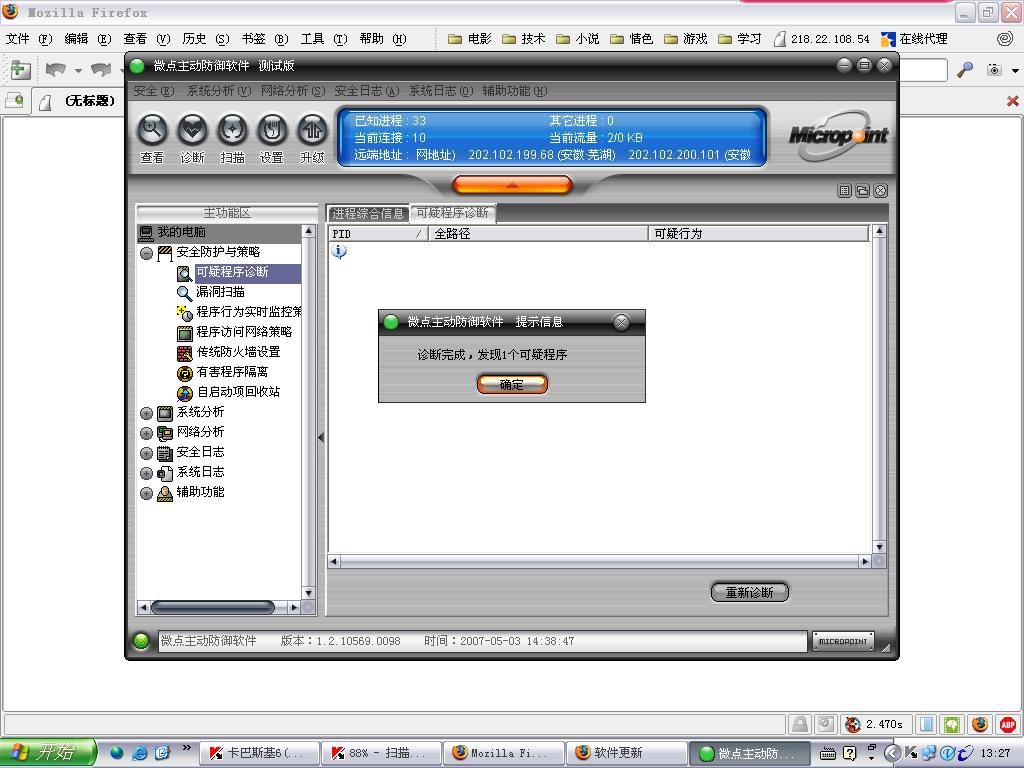Click the MICROPOINT status bar button
This screenshot has height=768, width=1024.
[843, 641]
